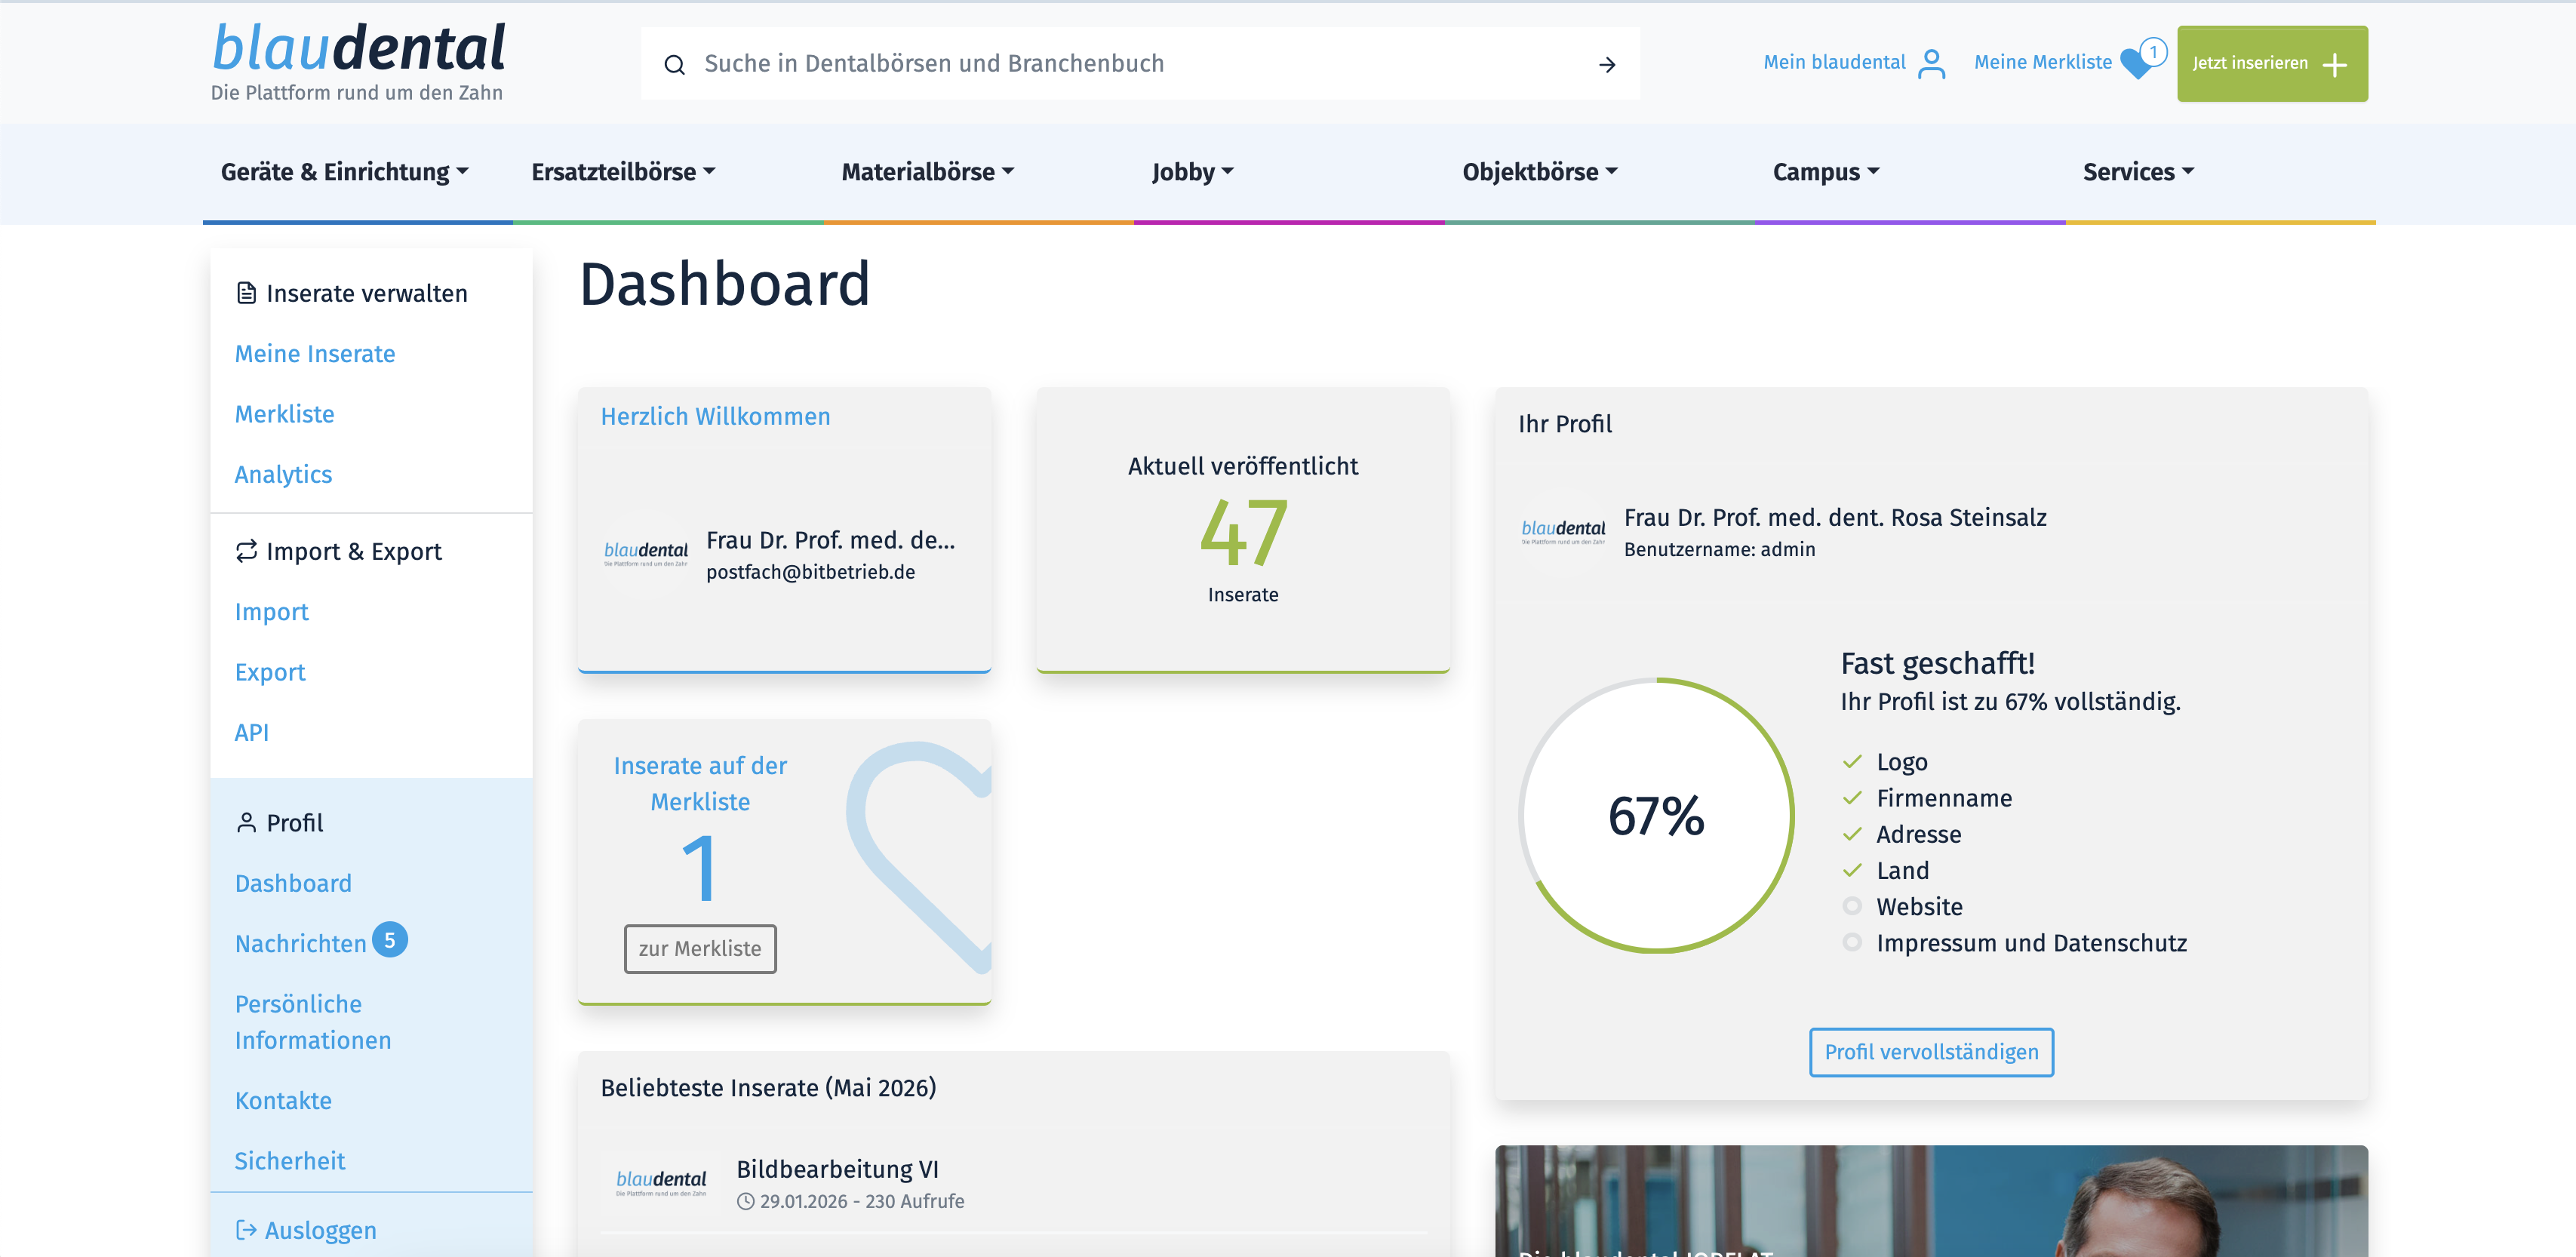The height and width of the screenshot is (1257, 2576).
Task: Click the Nachrichten badge showing 5
Action: tap(390, 940)
